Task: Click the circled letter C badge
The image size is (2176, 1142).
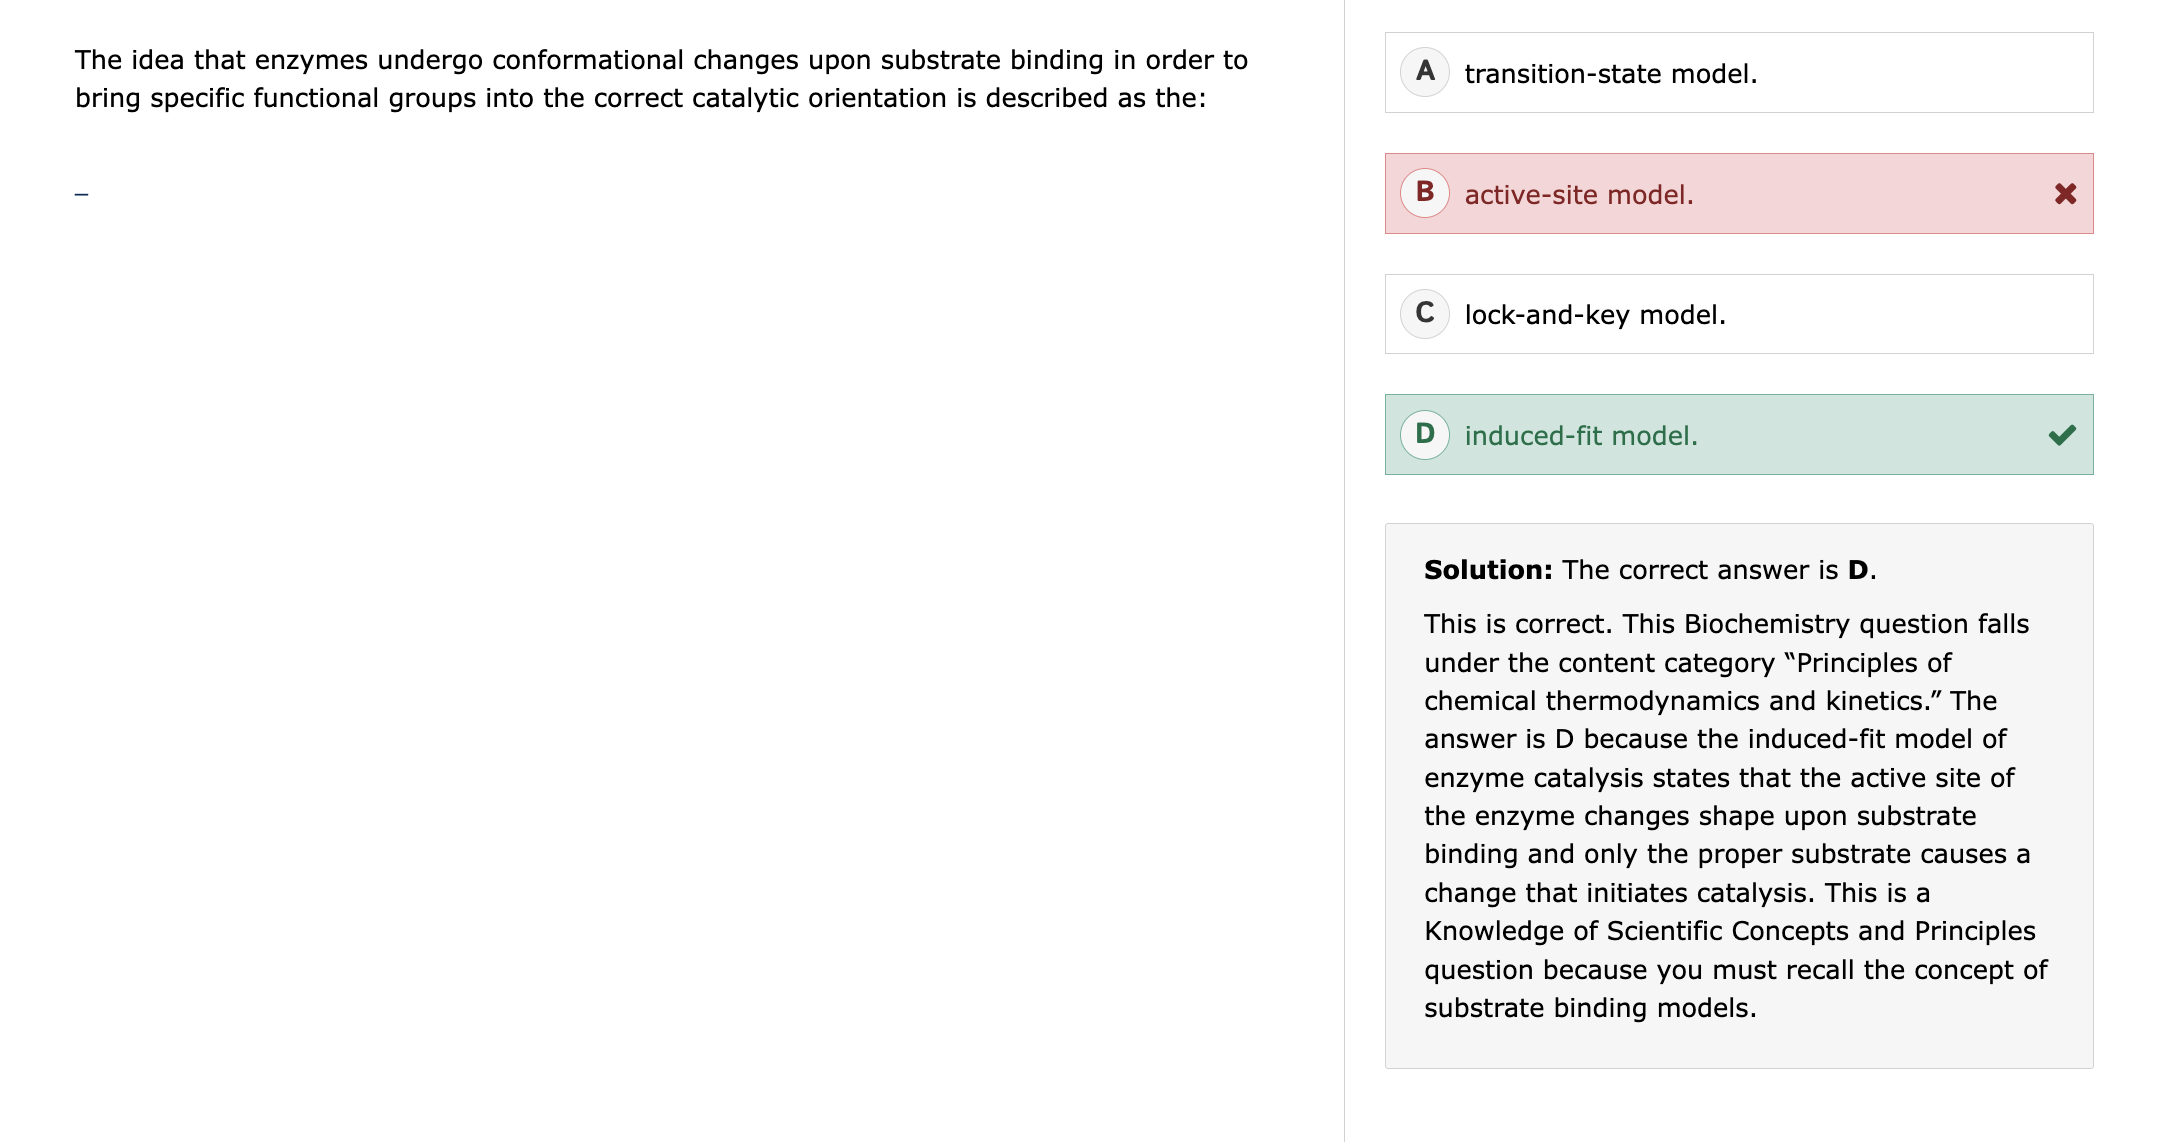Action: click(1425, 314)
